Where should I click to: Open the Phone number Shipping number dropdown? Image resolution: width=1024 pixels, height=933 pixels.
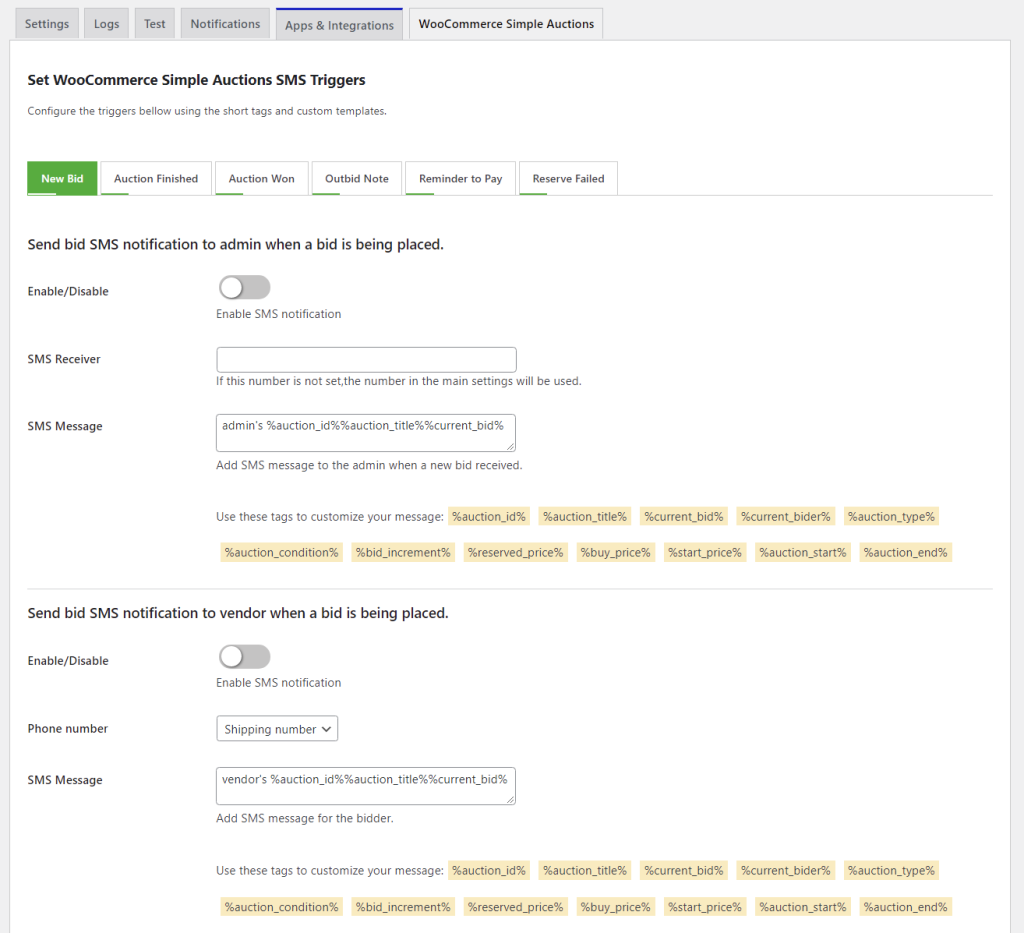[x=277, y=729]
